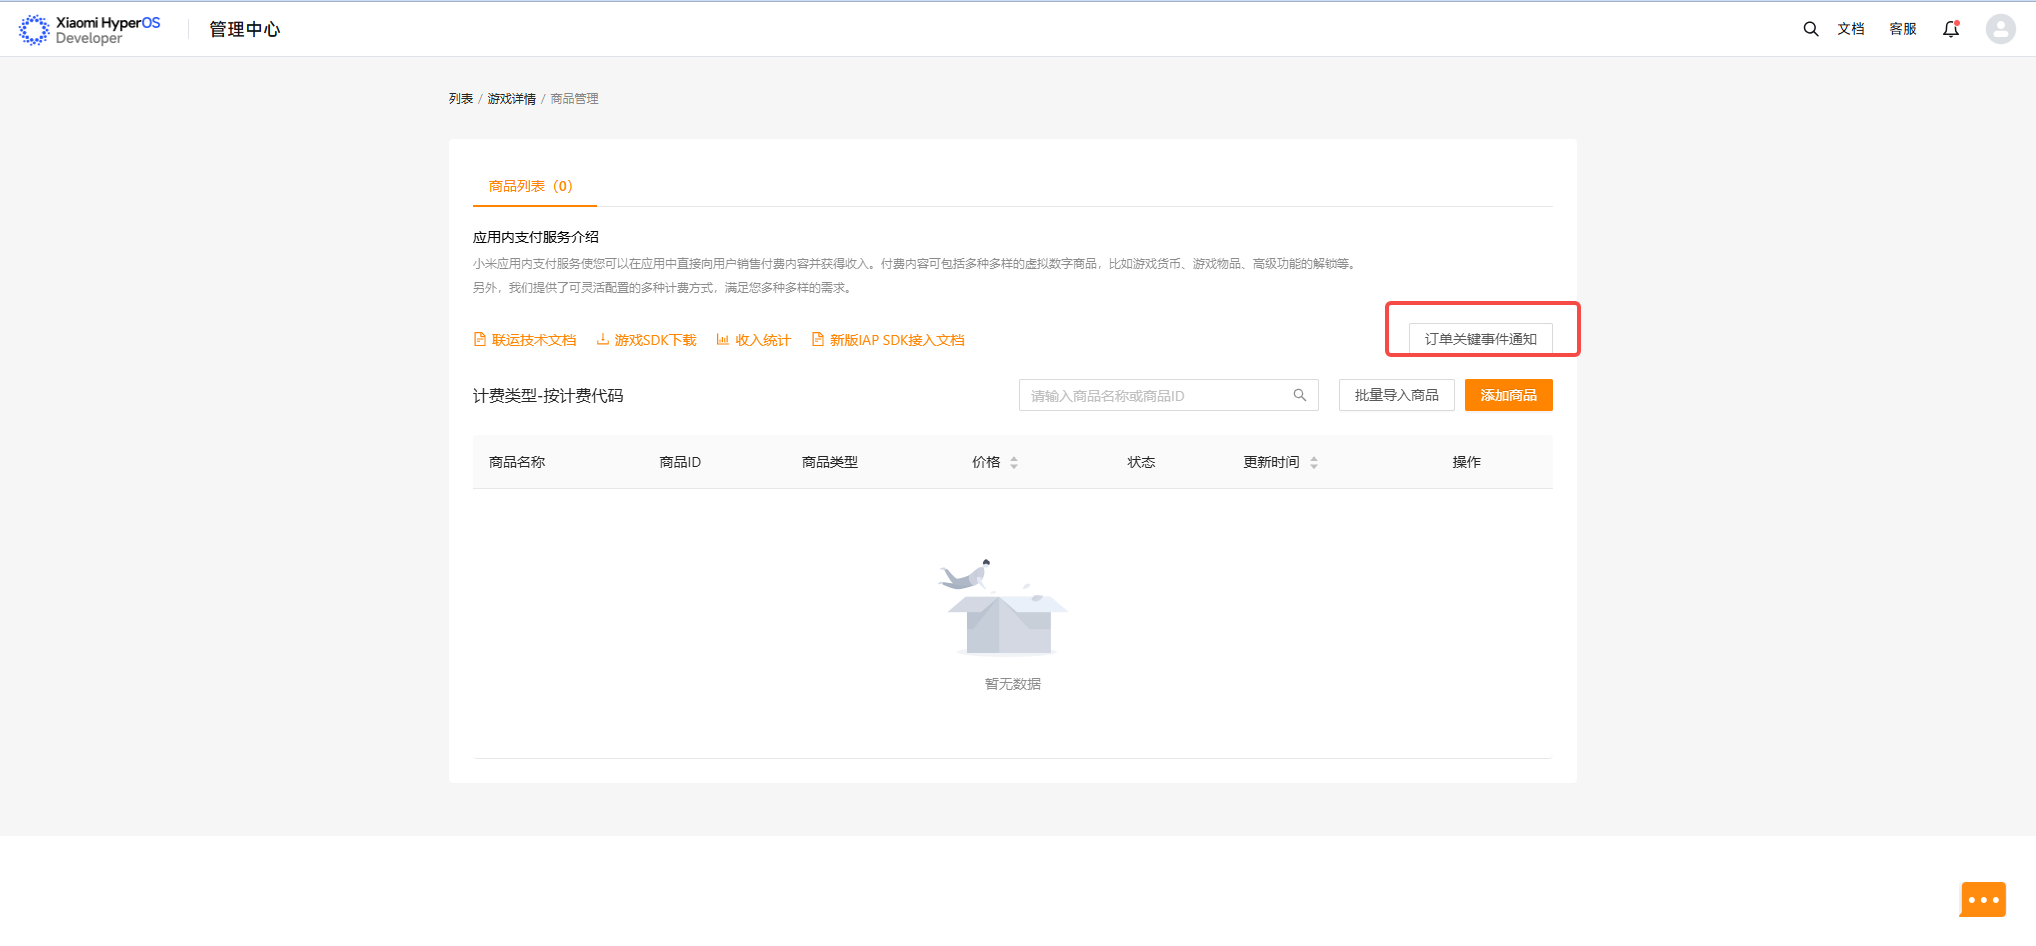
Task: Open the orange chat bubble widget
Action: pyautogui.click(x=1983, y=899)
